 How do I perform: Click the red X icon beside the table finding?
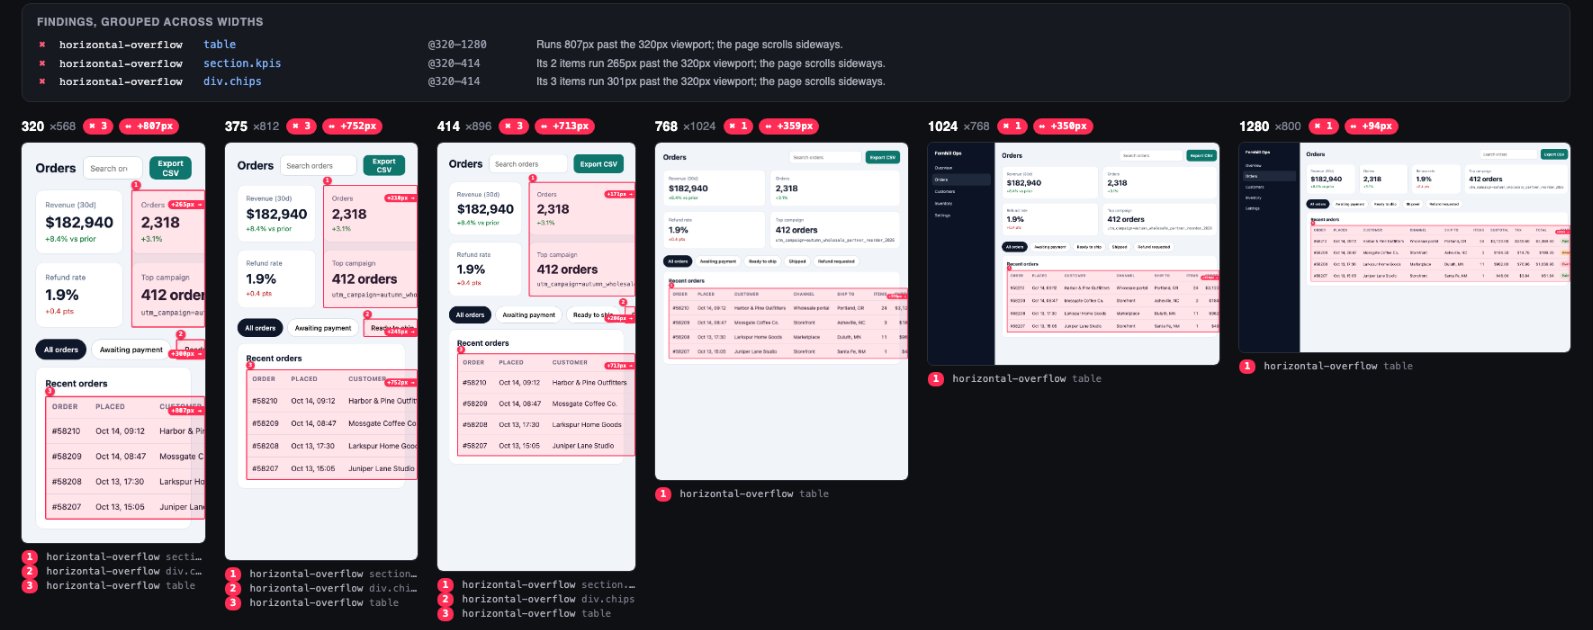click(42, 45)
